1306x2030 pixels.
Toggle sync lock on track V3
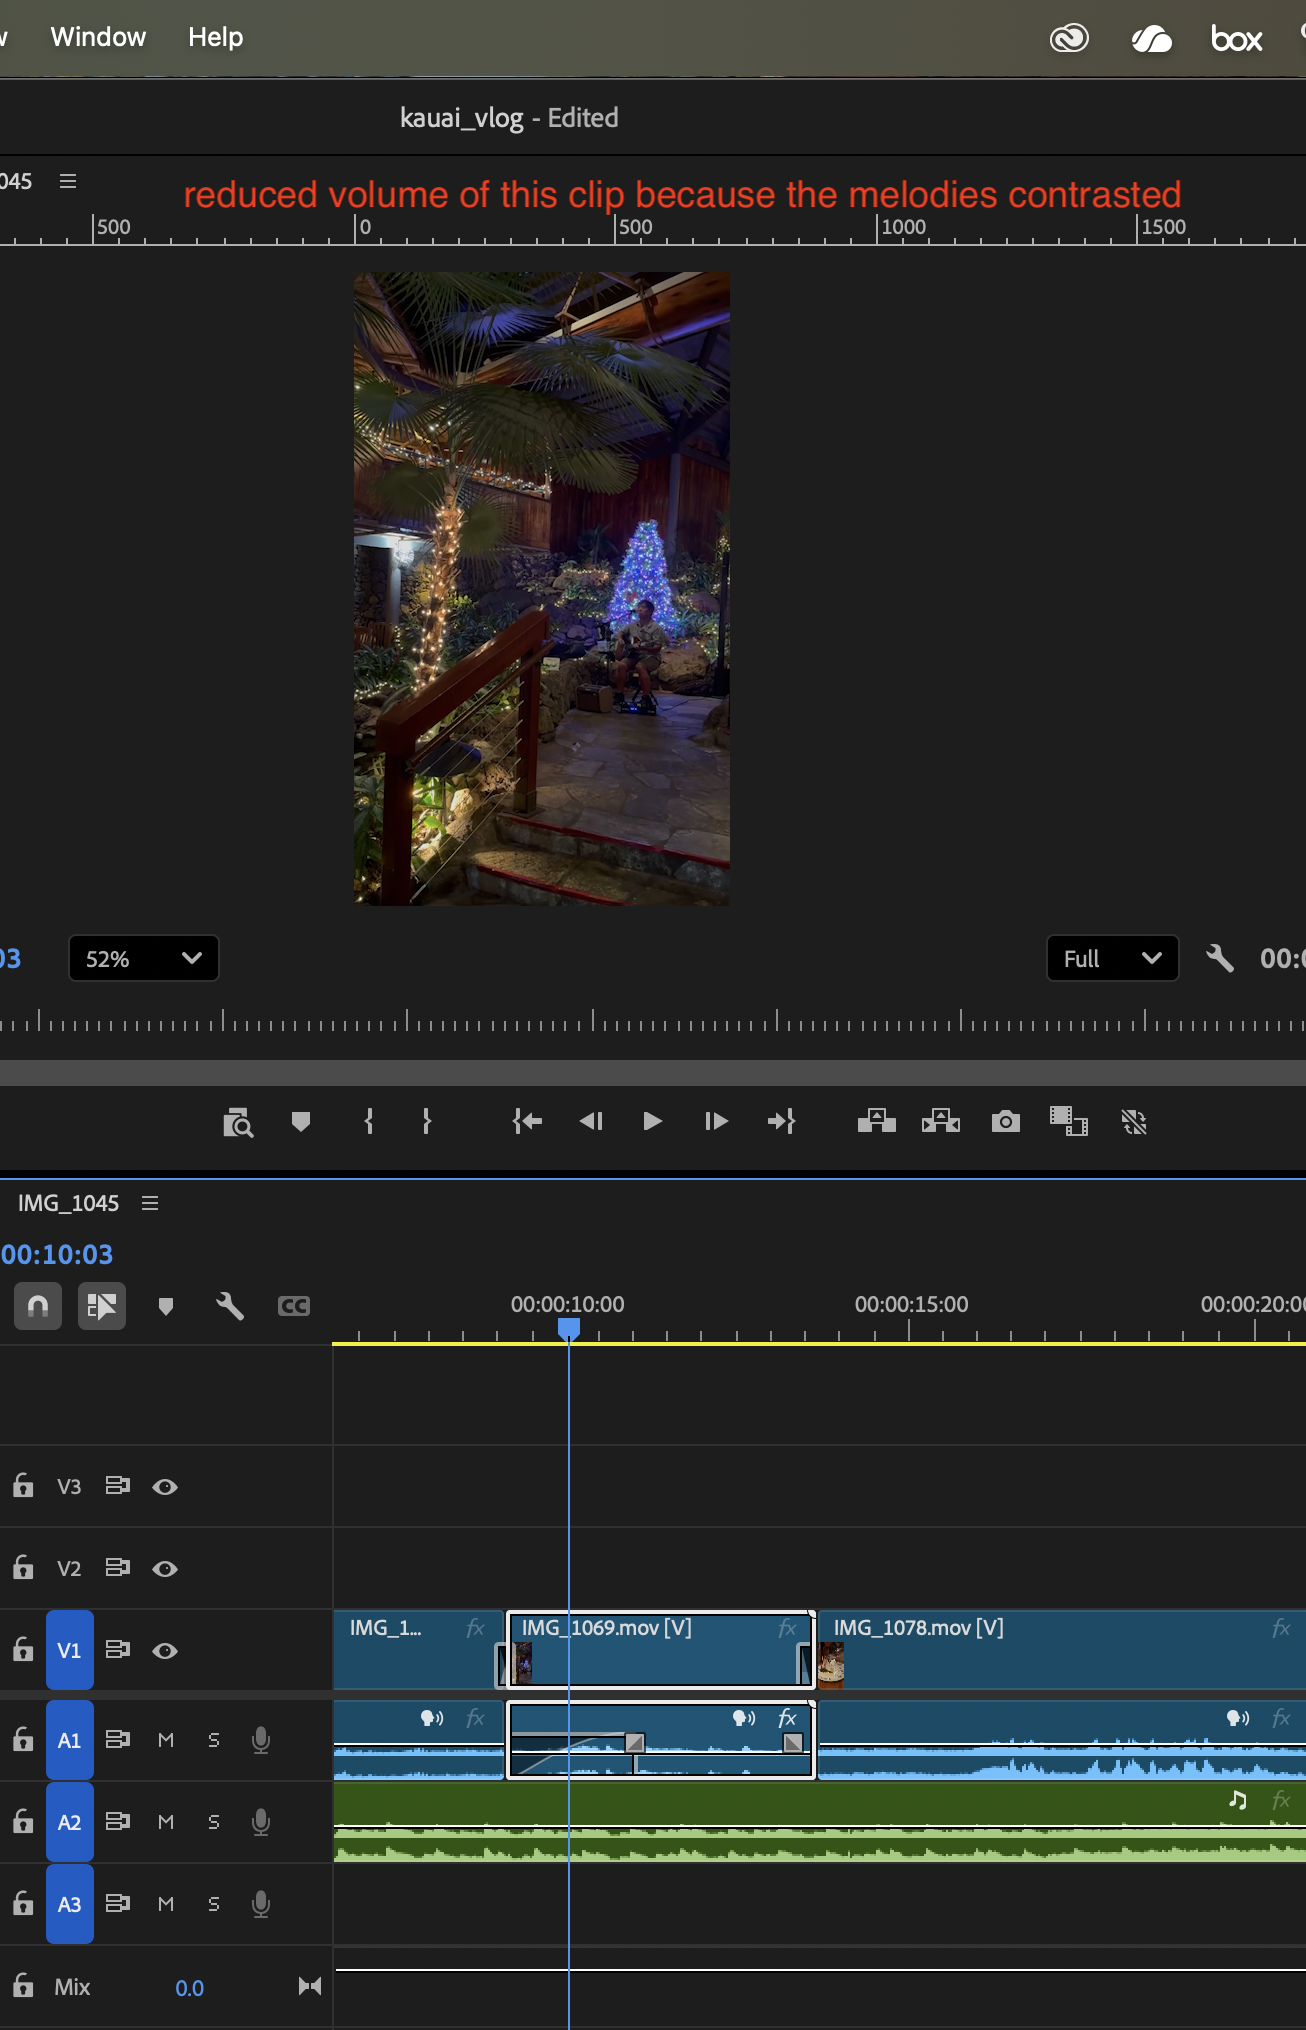(117, 1486)
